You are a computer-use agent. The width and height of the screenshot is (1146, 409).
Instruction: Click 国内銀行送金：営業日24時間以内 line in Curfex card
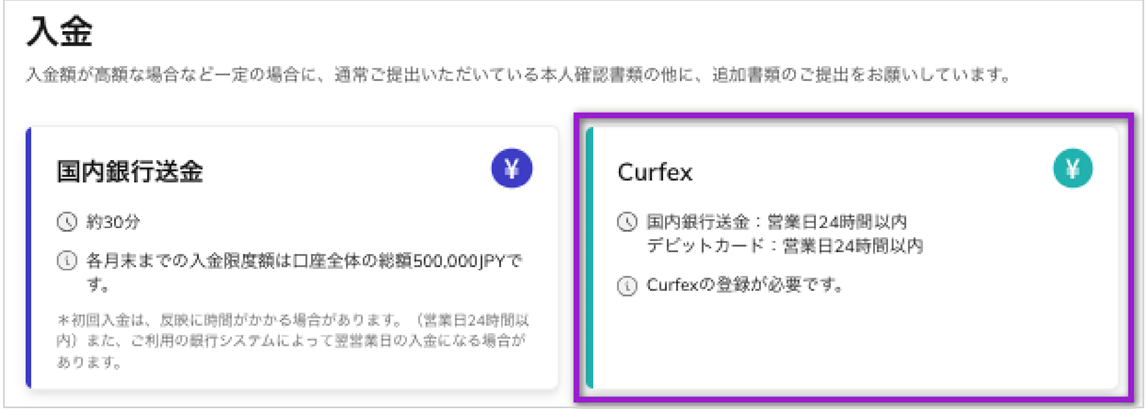point(778,221)
